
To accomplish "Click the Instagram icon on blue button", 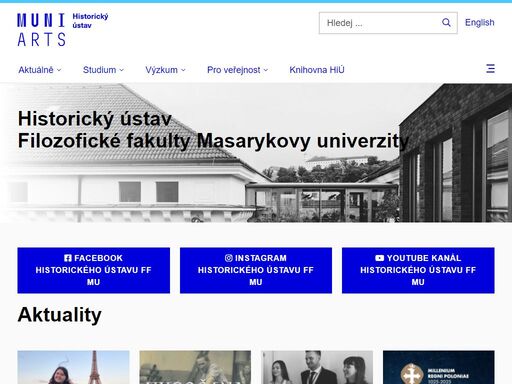I will click(x=229, y=258).
